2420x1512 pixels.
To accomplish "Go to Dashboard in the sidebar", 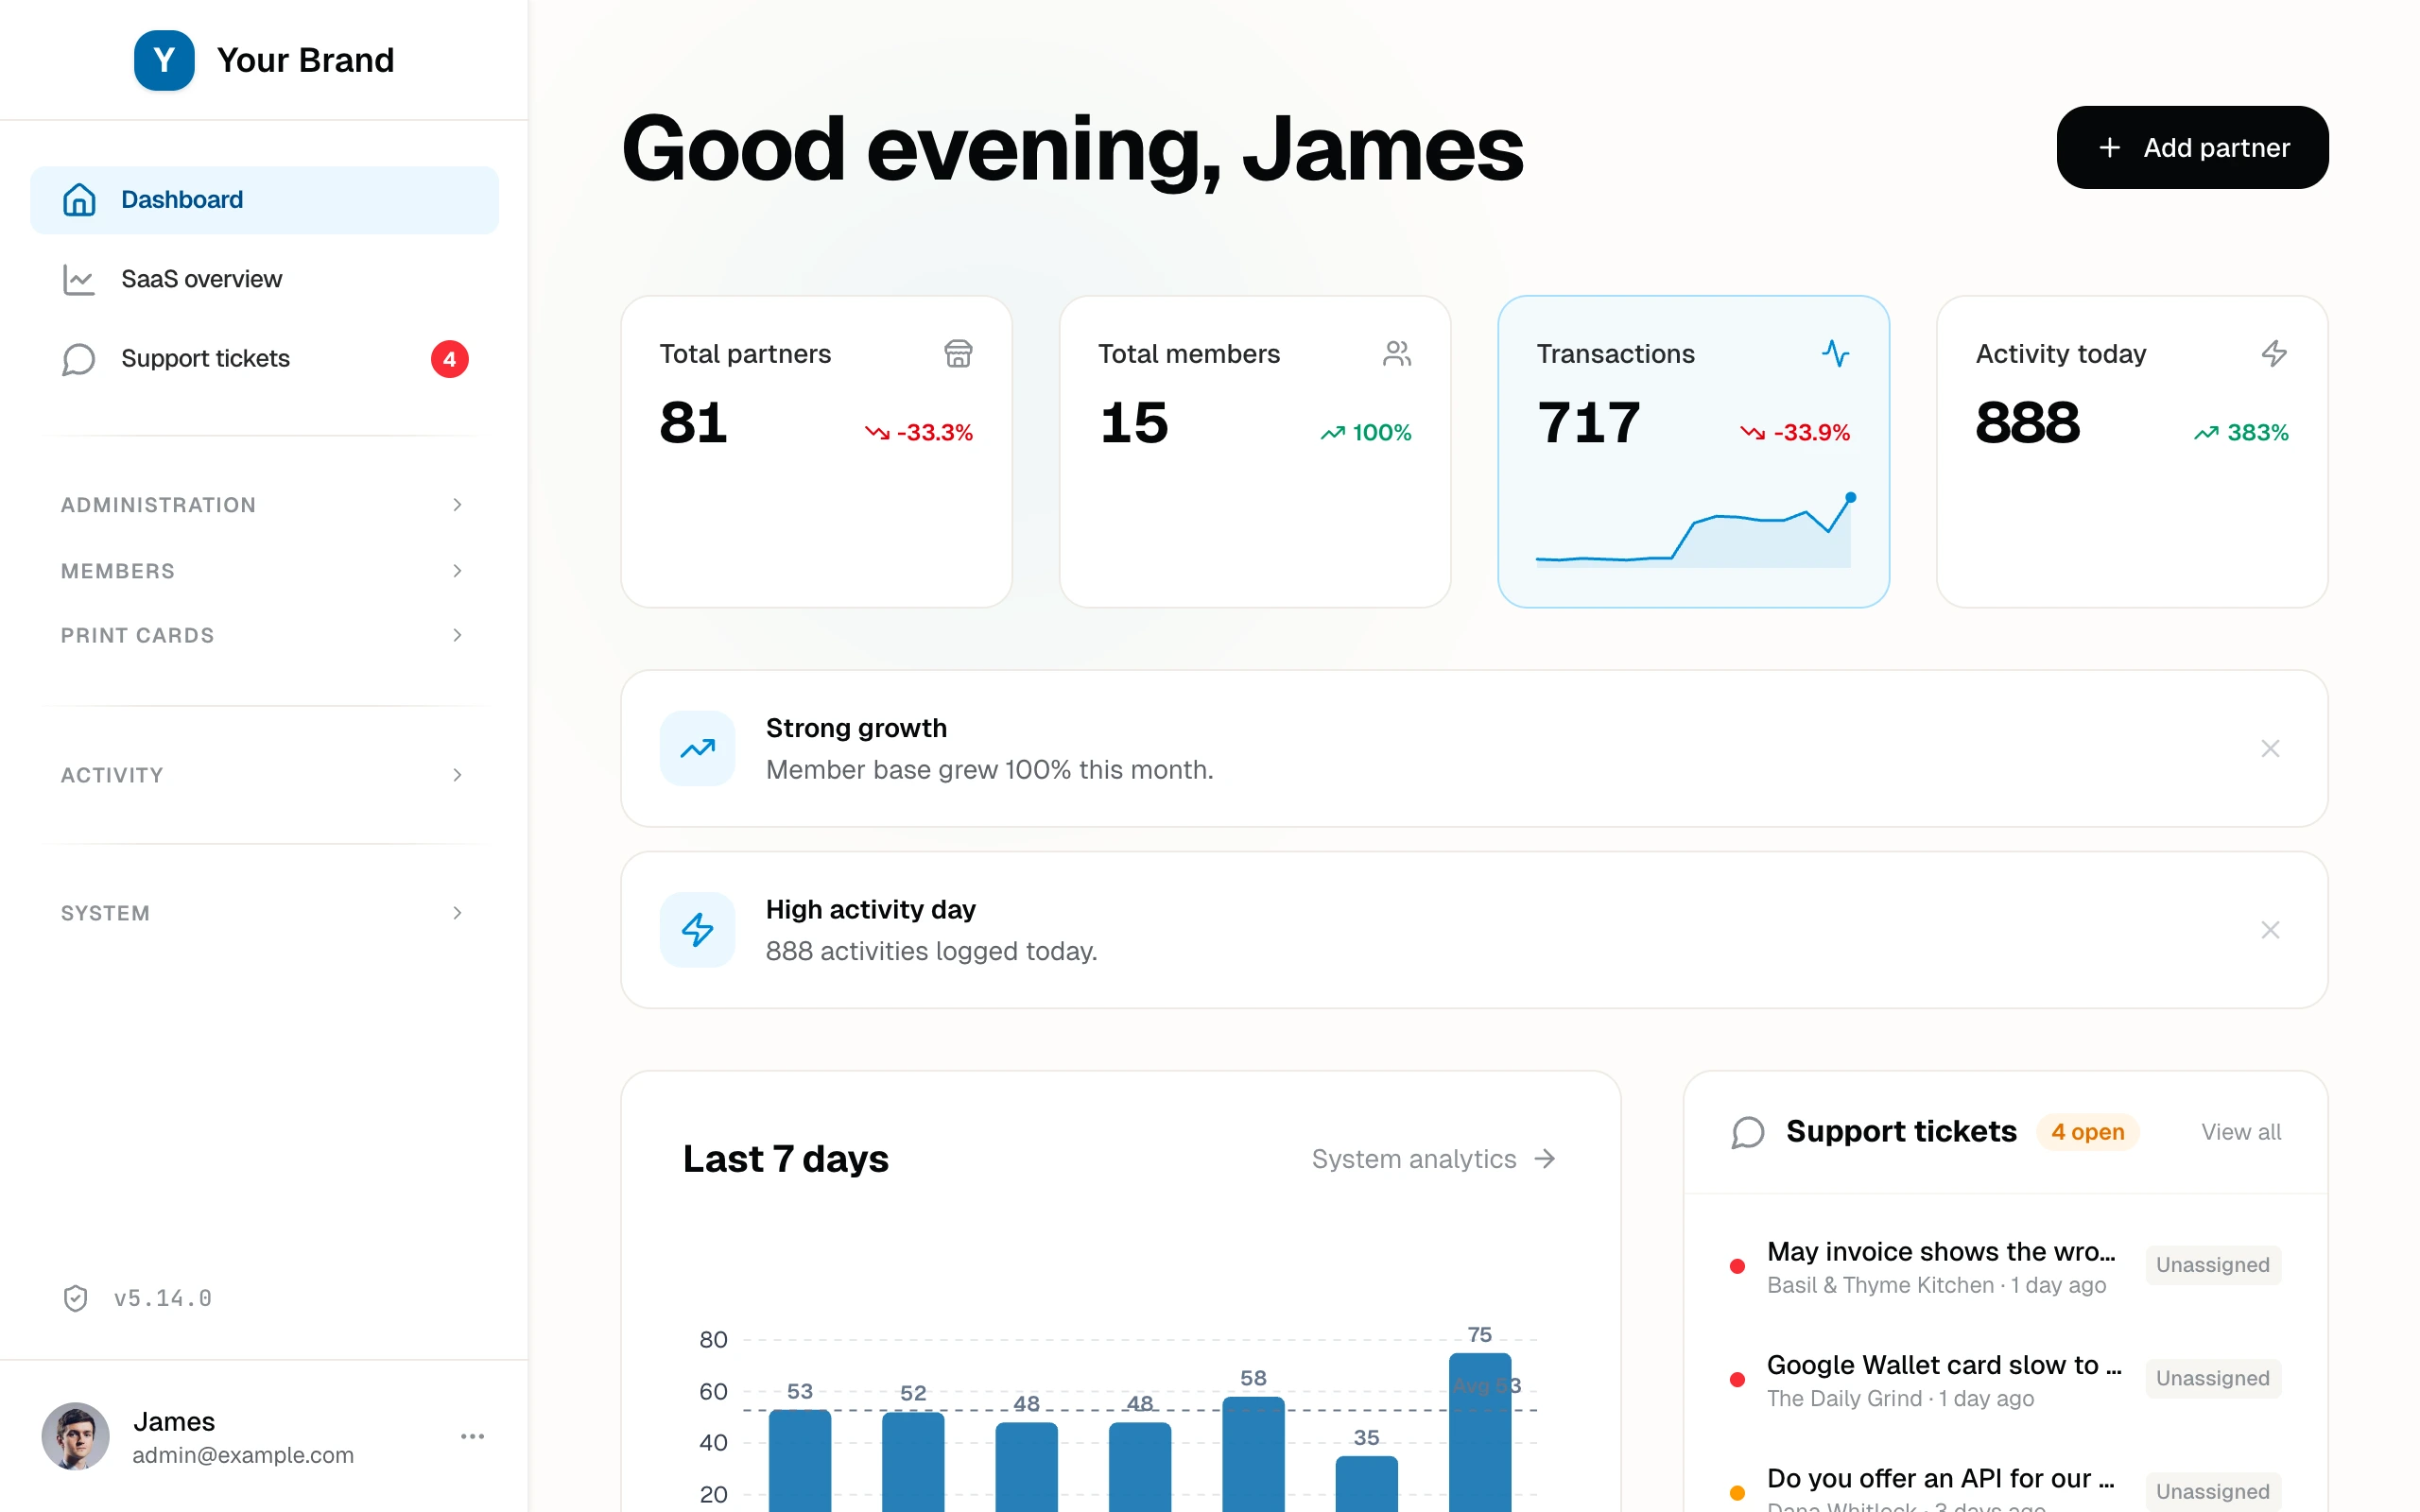I will [x=264, y=200].
